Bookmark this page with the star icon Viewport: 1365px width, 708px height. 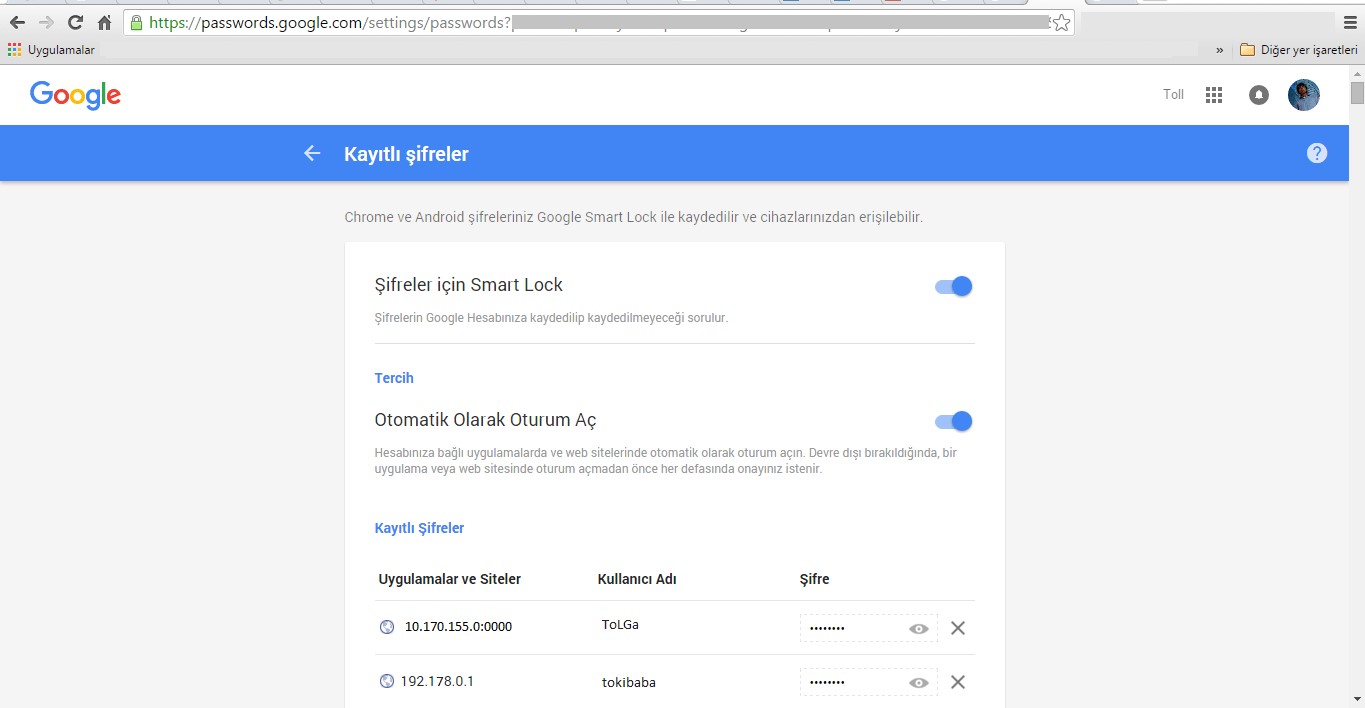click(x=1061, y=22)
